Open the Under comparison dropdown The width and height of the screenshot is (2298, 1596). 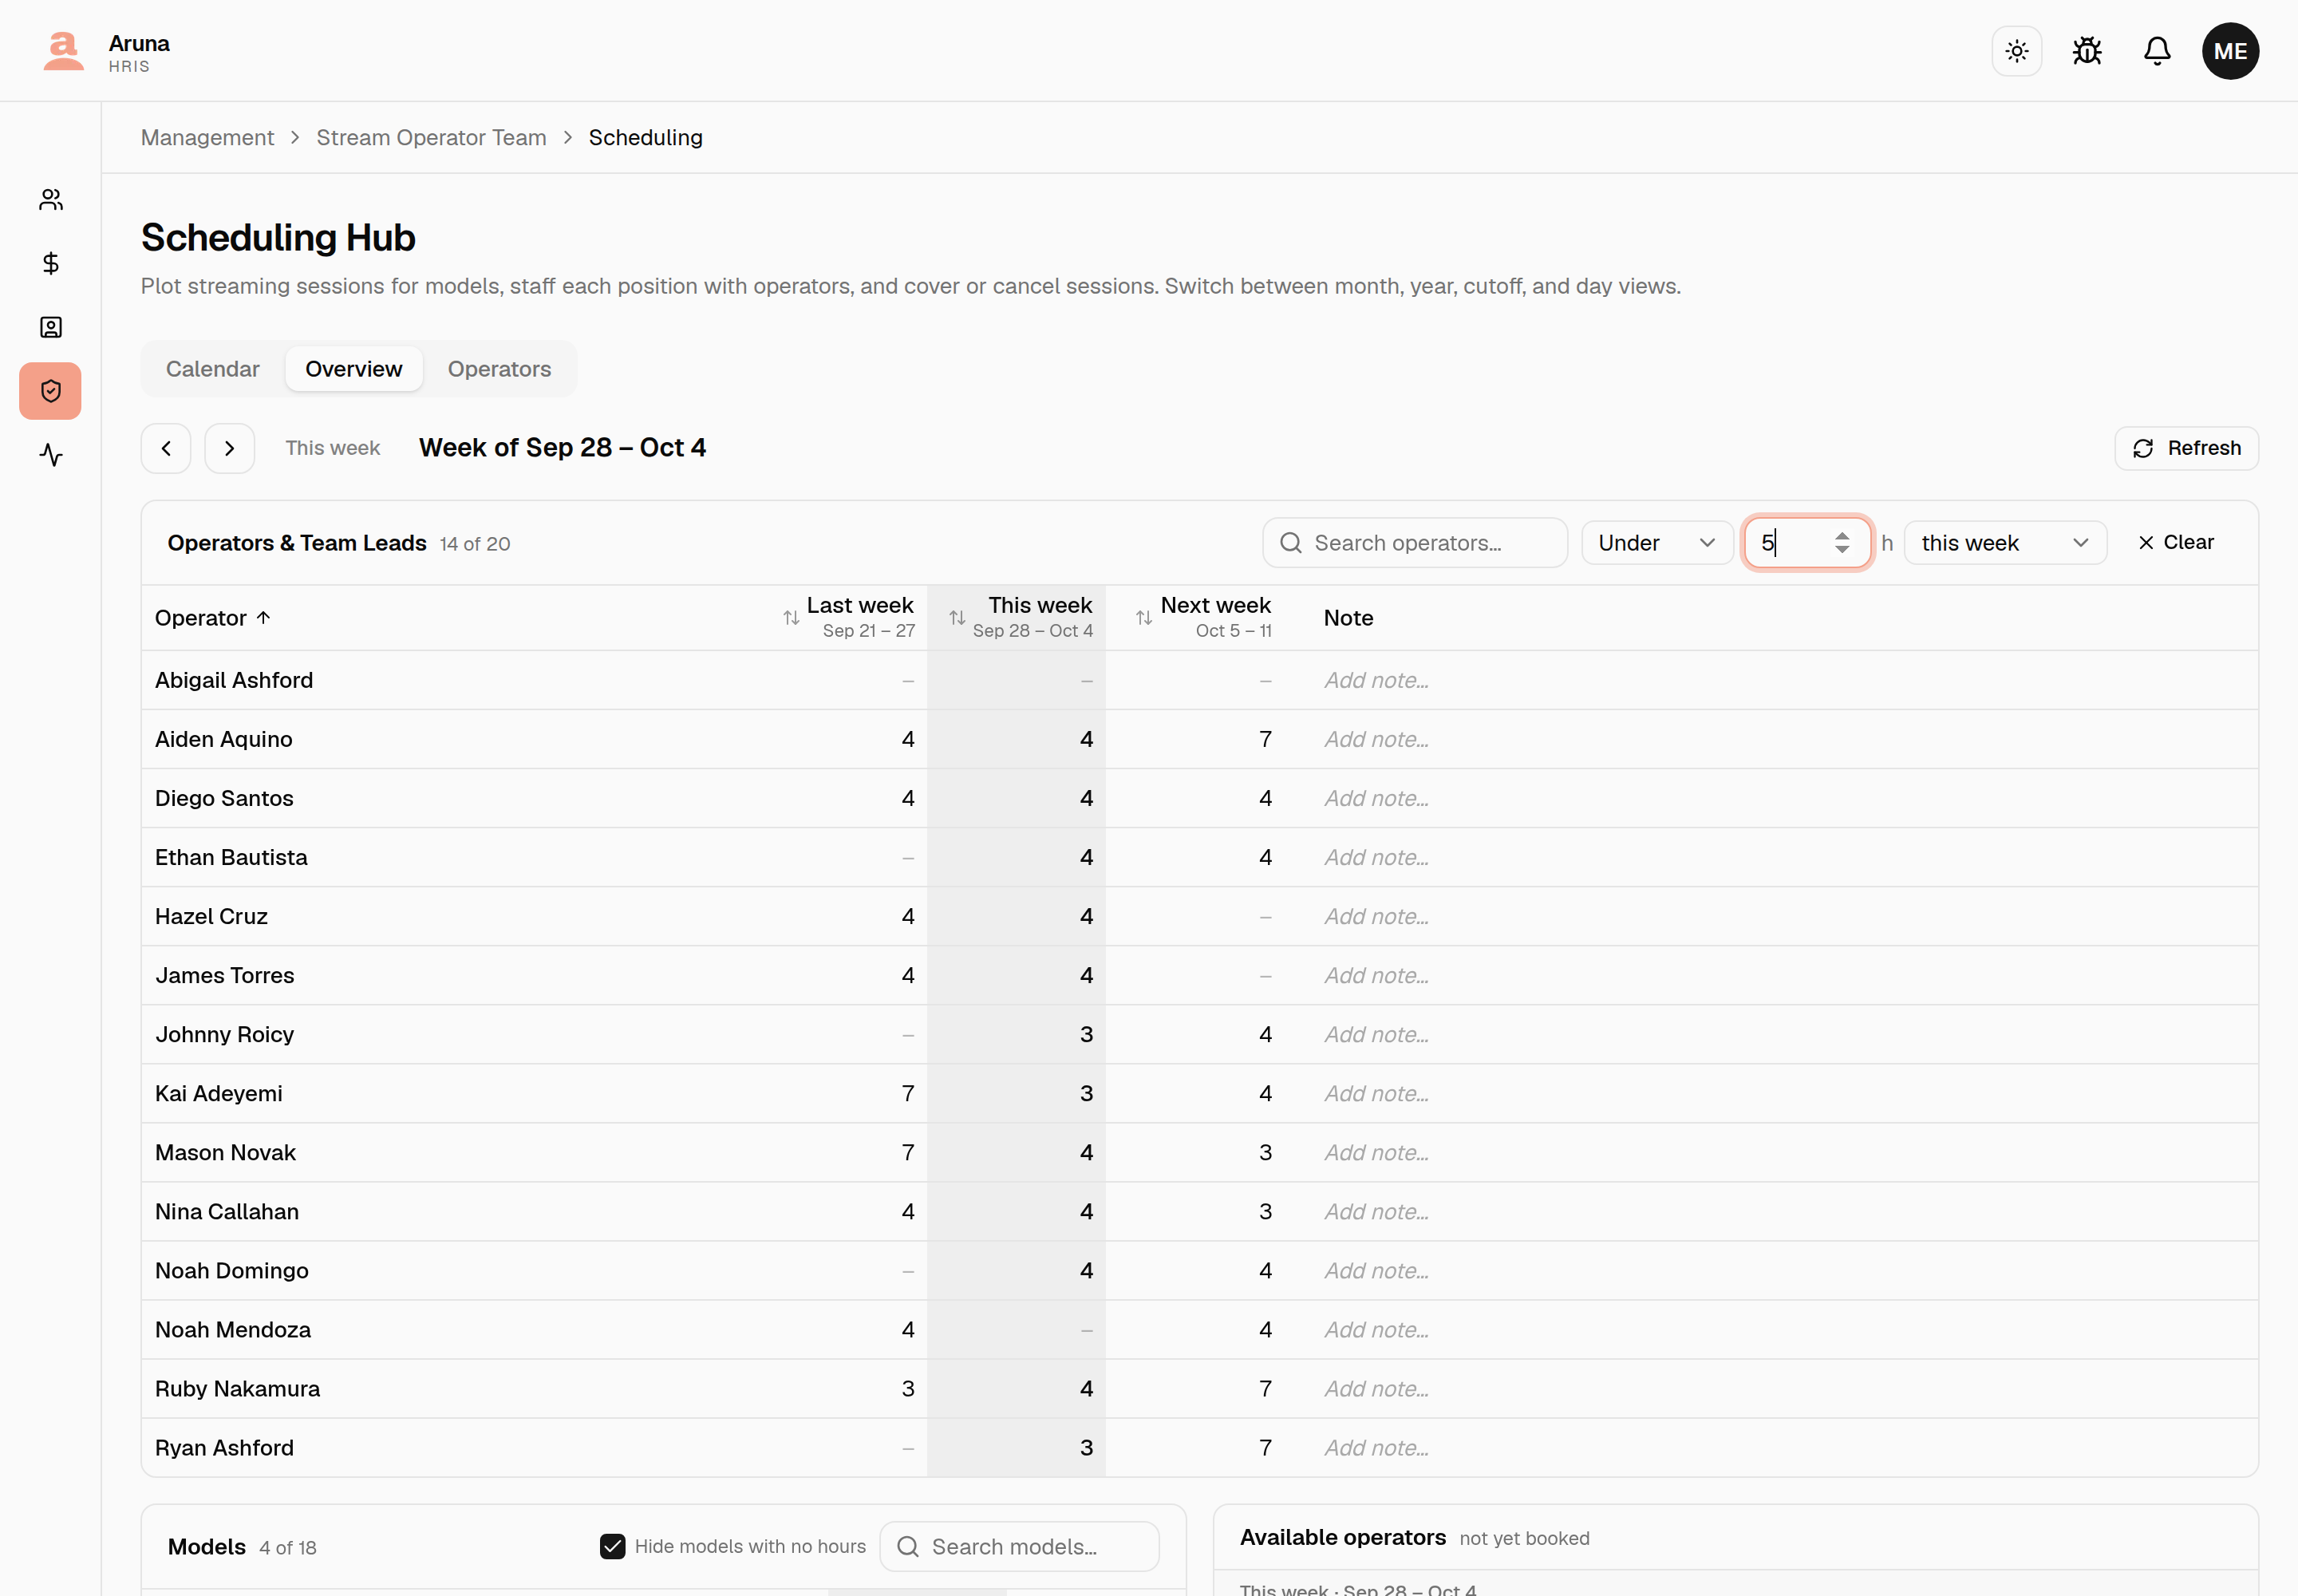[1657, 543]
